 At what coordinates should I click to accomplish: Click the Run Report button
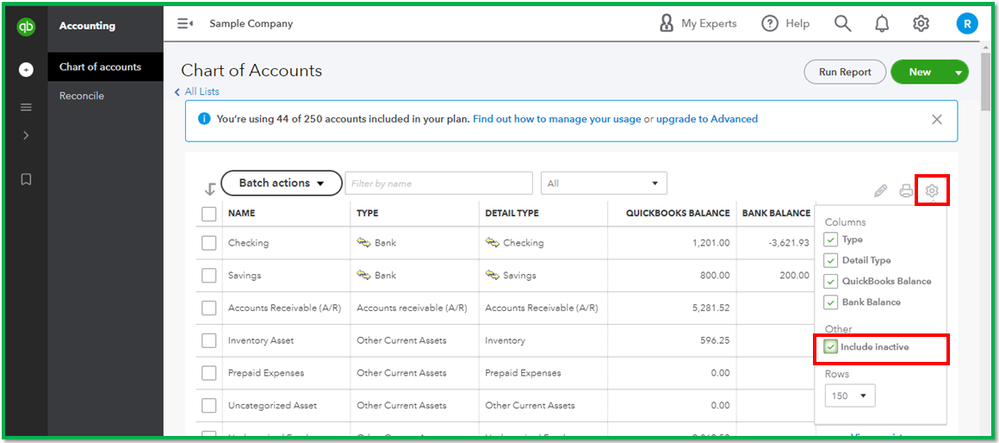tap(845, 72)
